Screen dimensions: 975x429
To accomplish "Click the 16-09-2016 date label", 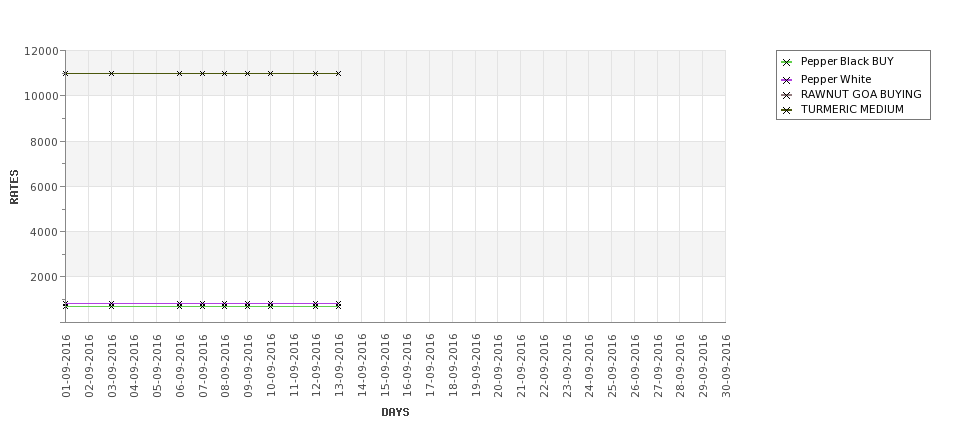I will pos(407,366).
